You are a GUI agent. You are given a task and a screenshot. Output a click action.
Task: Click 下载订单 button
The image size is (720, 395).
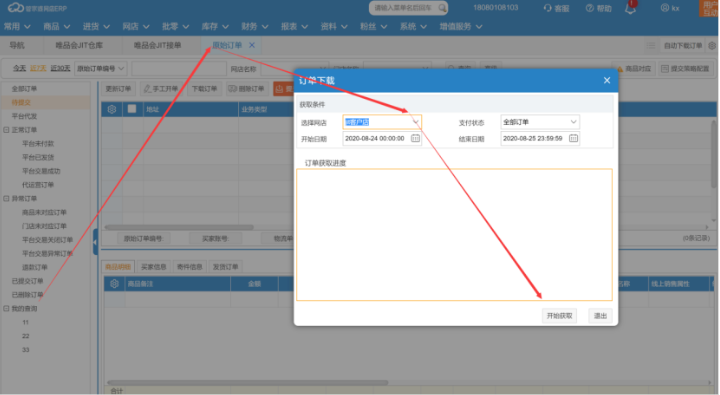coord(204,89)
